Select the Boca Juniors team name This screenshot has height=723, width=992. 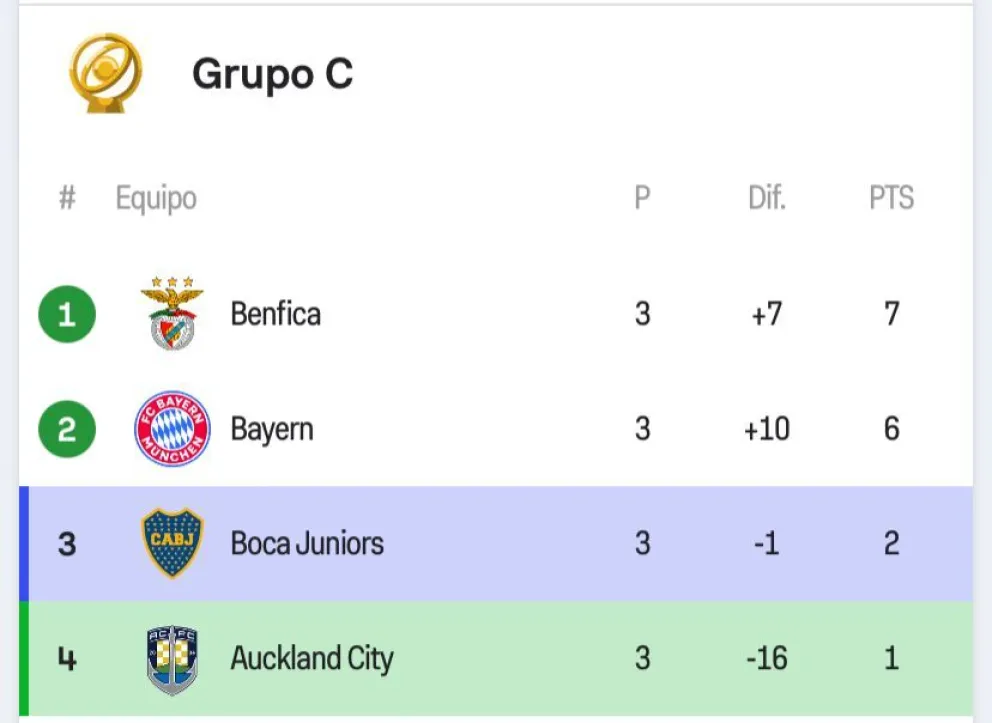point(307,543)
